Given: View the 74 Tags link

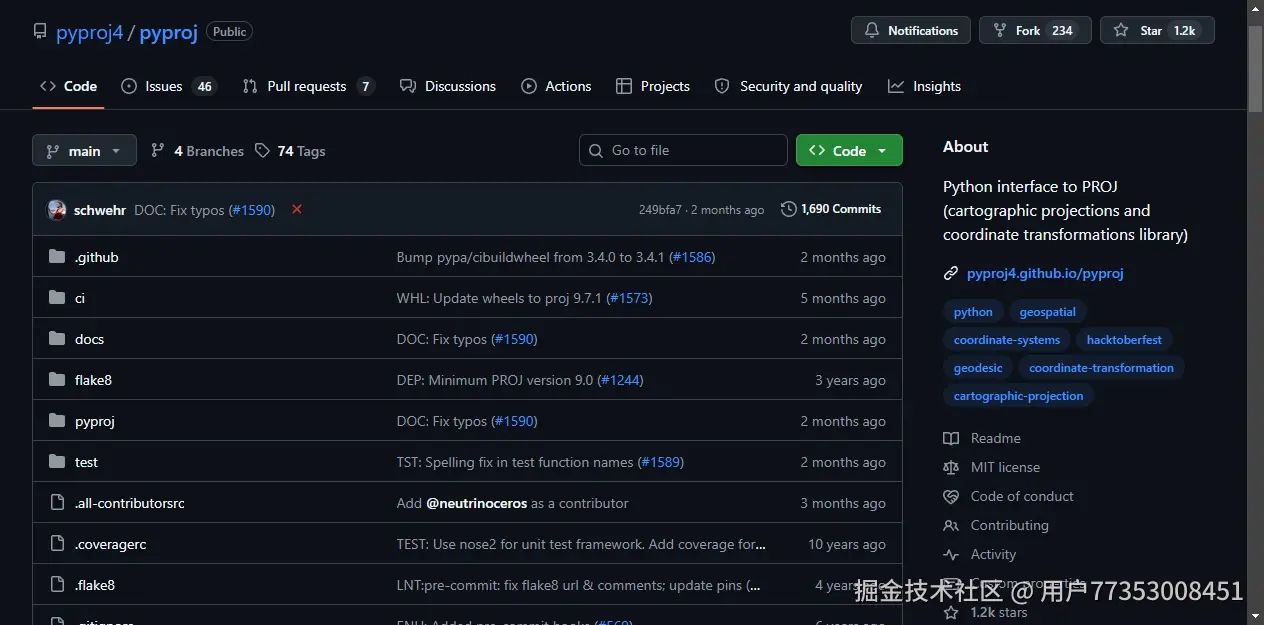Looking at the screenshot, I should pyautogui.click(x=290, y=151).
